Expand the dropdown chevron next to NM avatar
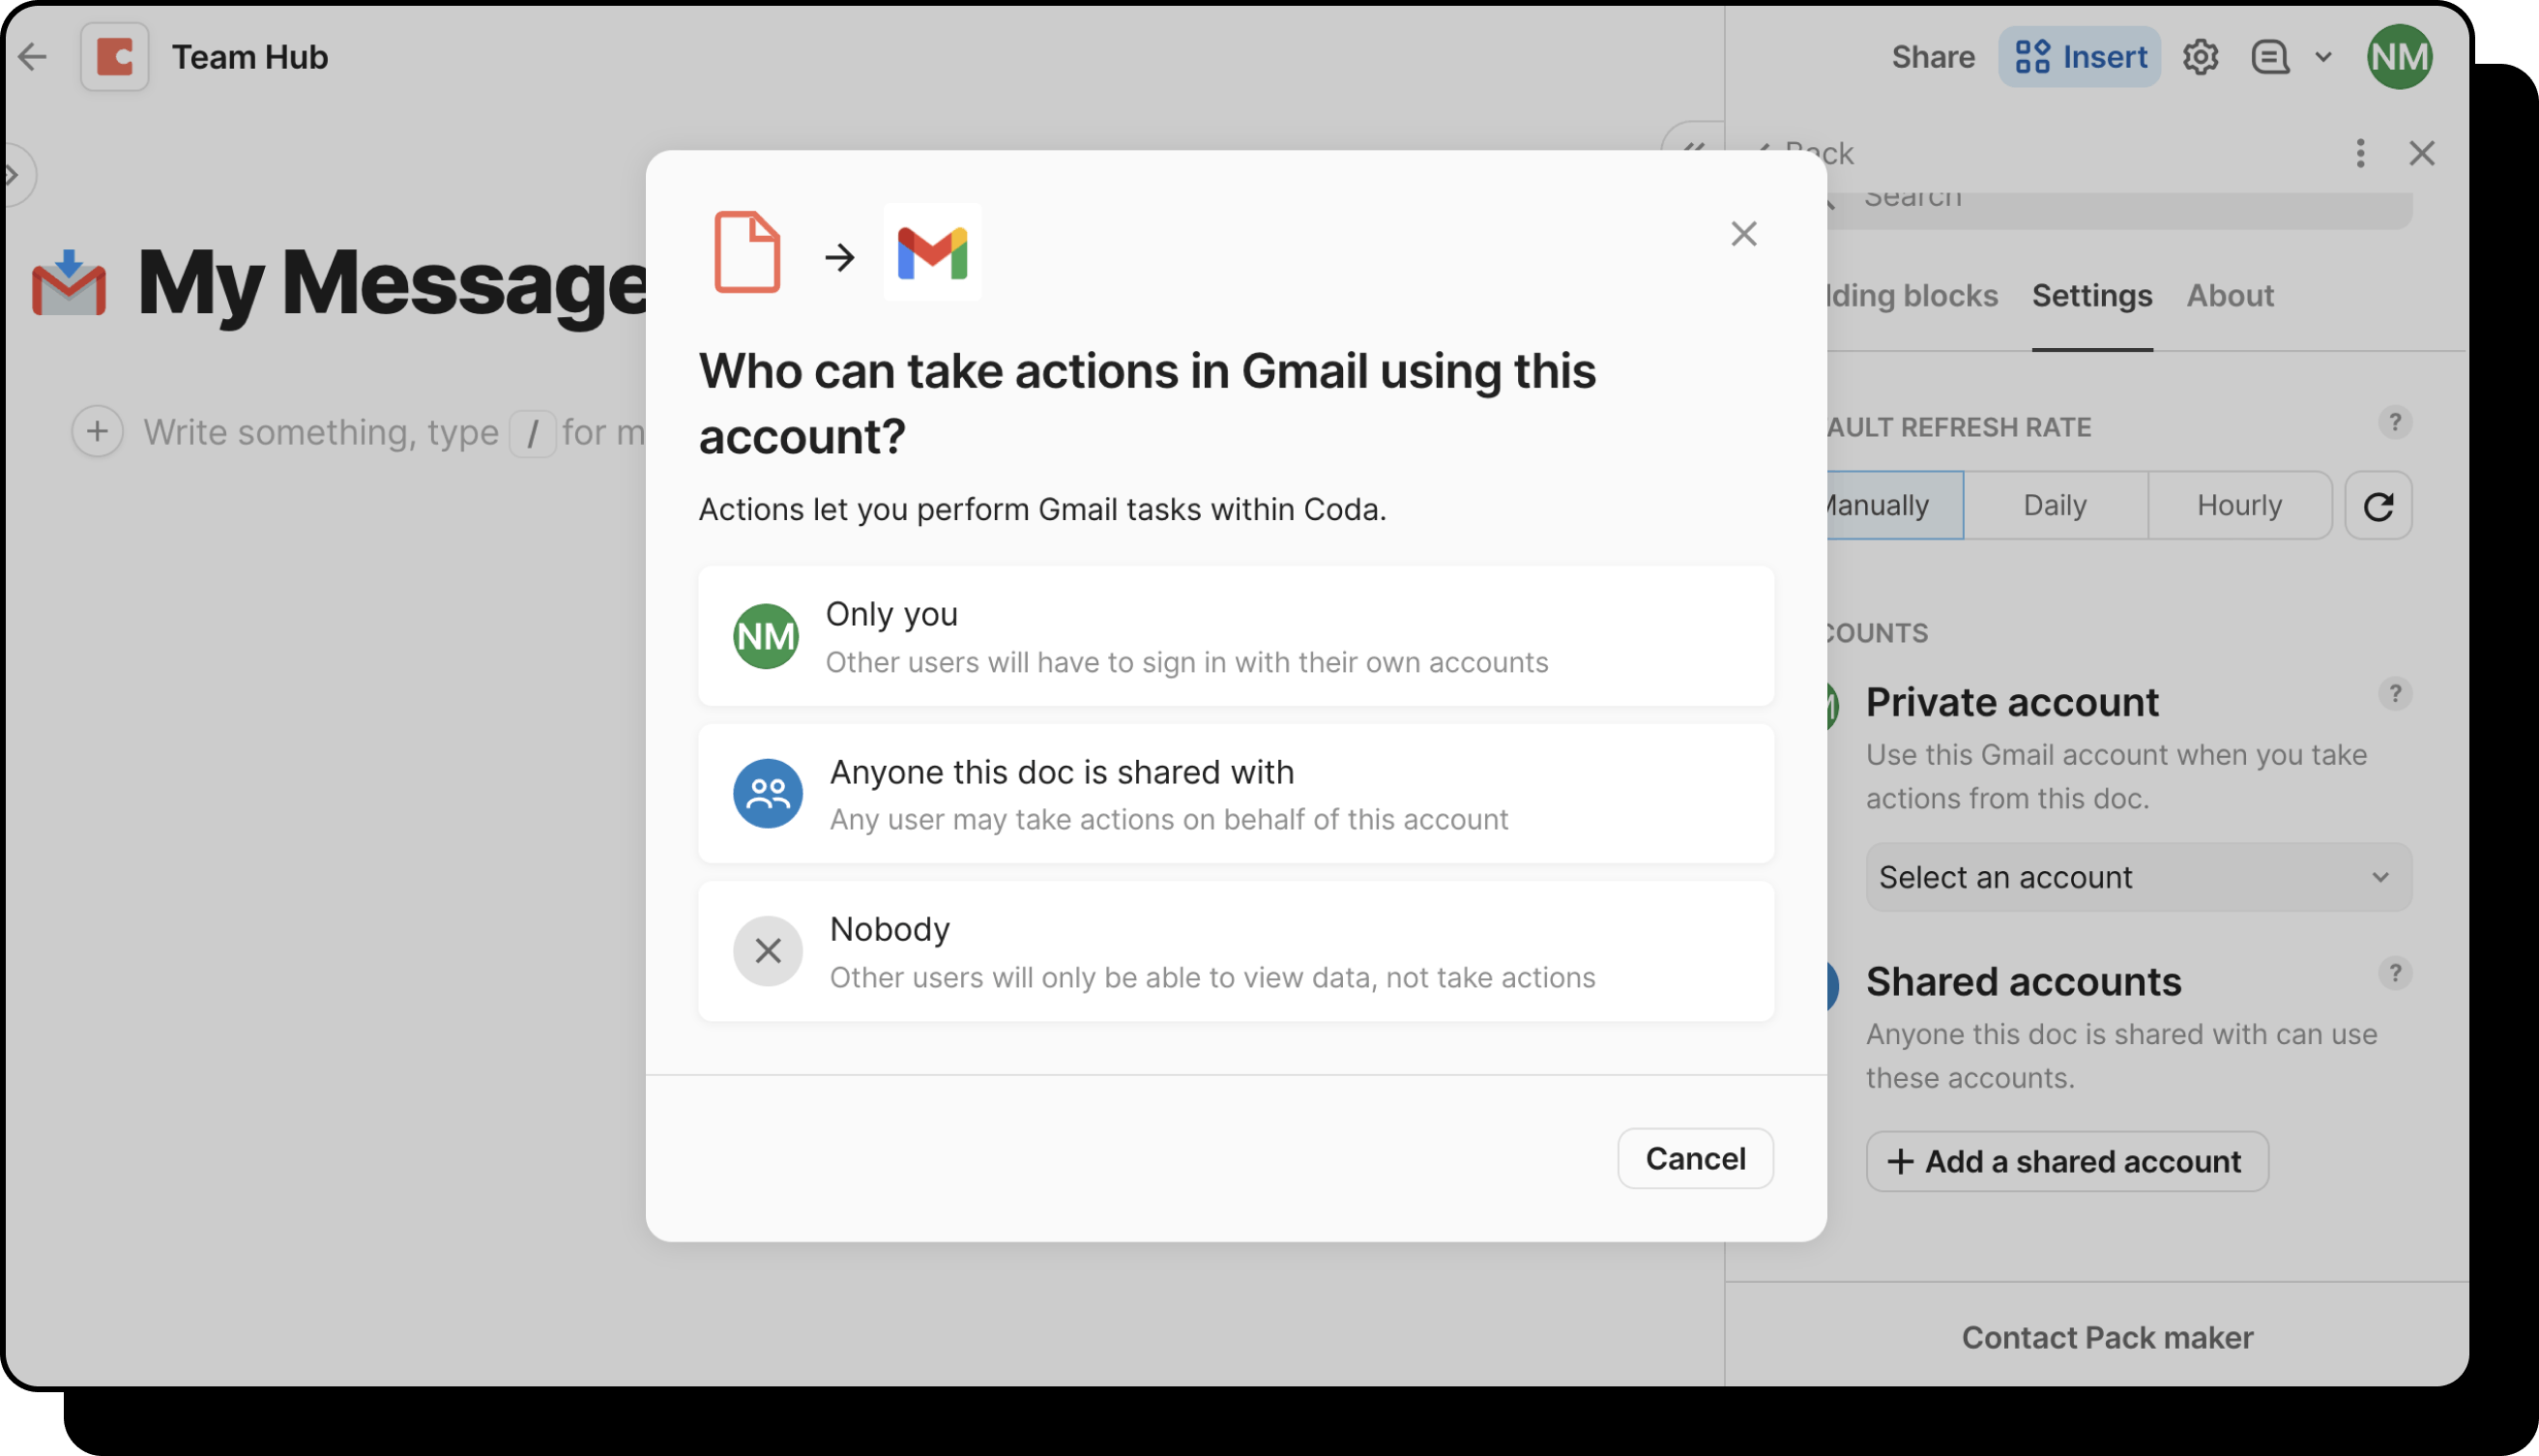 tap(2326, 58)
